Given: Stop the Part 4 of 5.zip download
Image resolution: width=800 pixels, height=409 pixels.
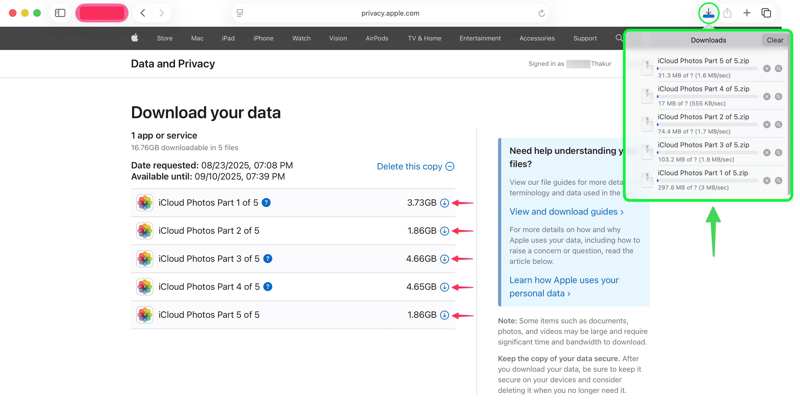Looking at the screenshot, I should (766, 96).
